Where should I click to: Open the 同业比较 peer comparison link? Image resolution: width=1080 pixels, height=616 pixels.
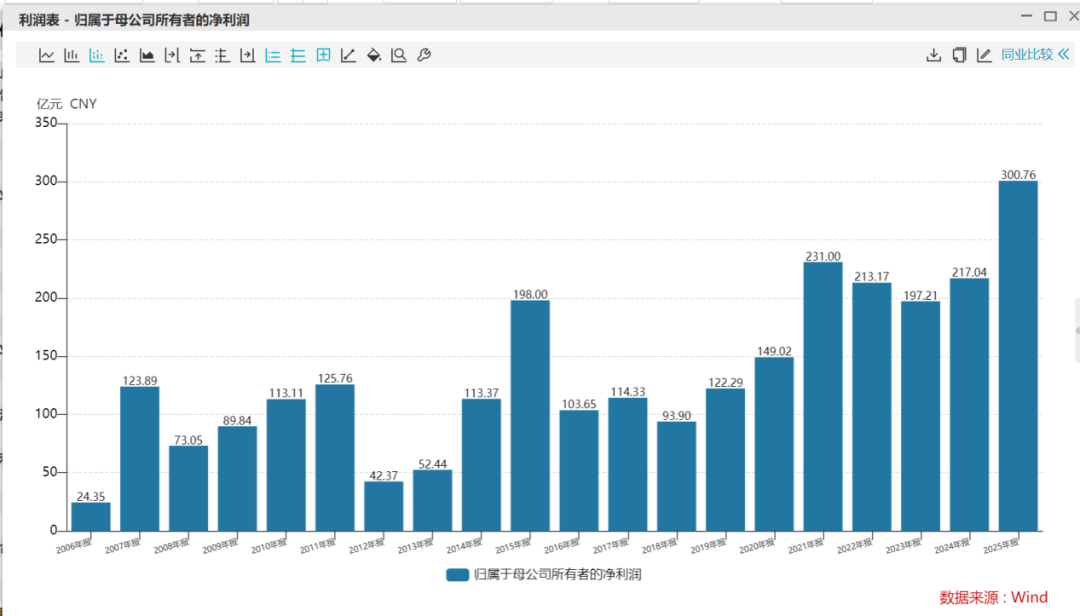click(x=1027, y=55)
